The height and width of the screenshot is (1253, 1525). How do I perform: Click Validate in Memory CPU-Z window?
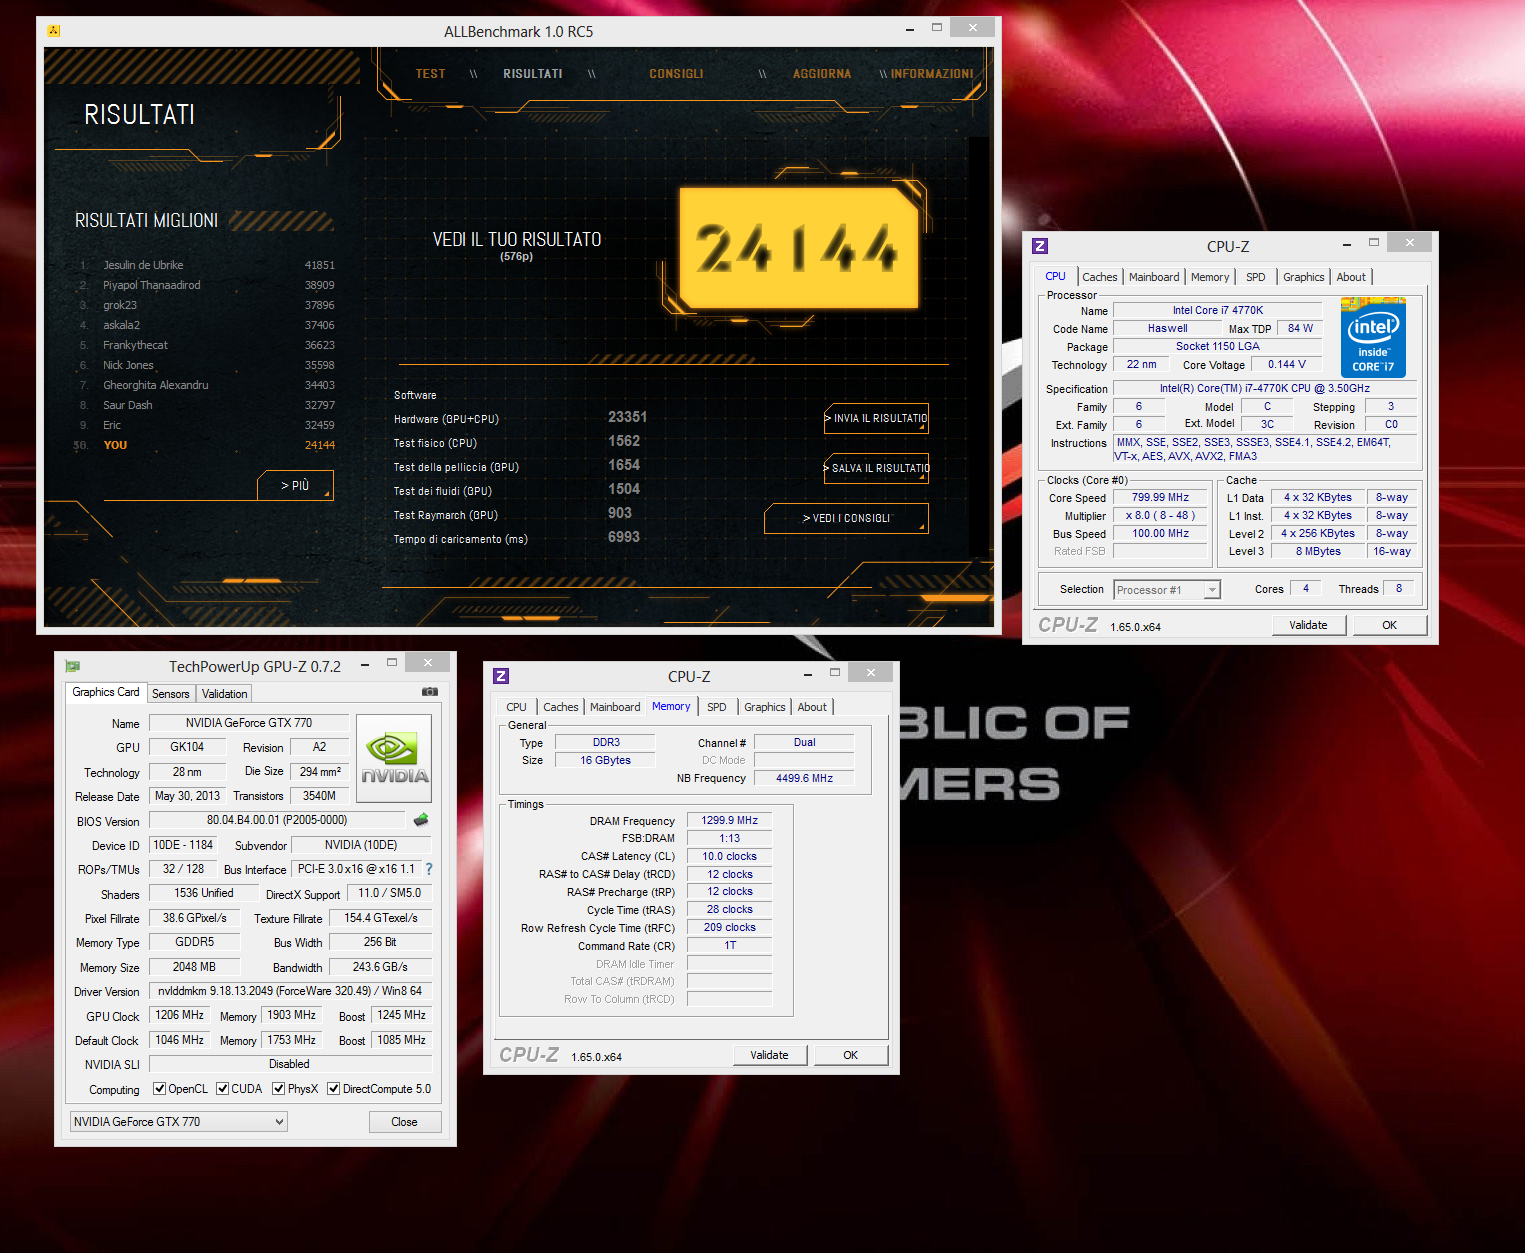(769, 1055)
